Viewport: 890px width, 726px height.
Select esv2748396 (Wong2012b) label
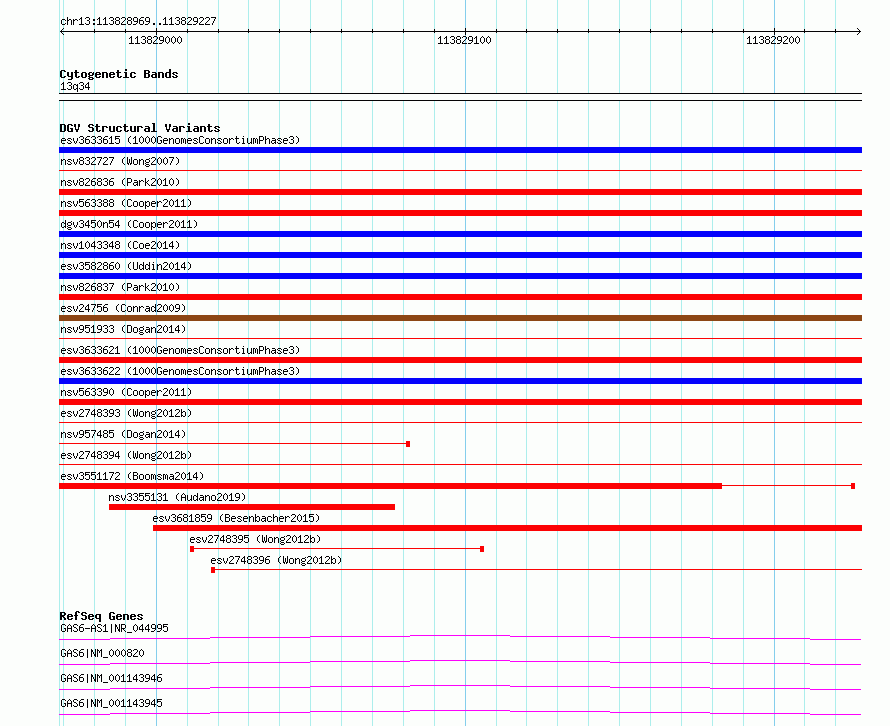[x=276, y=560]
